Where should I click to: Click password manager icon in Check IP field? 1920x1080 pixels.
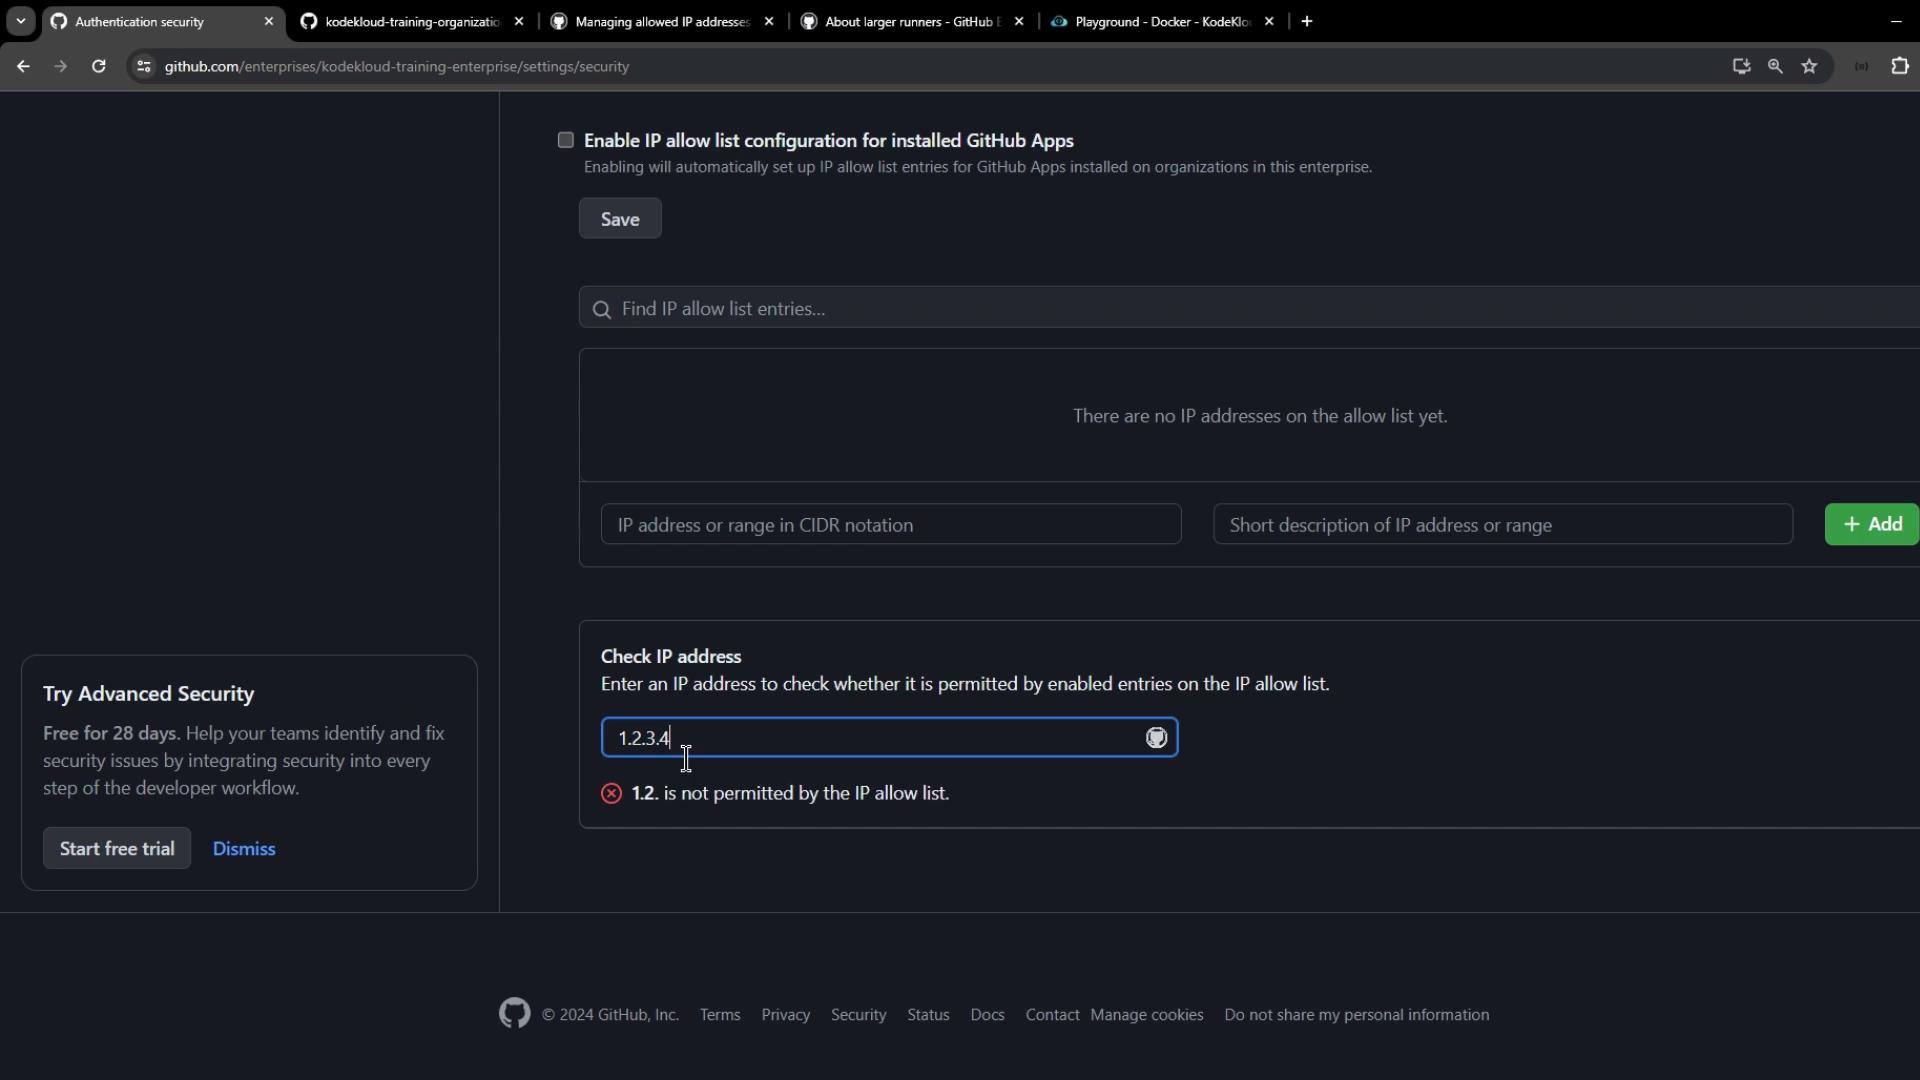[x=1156, y=738]
